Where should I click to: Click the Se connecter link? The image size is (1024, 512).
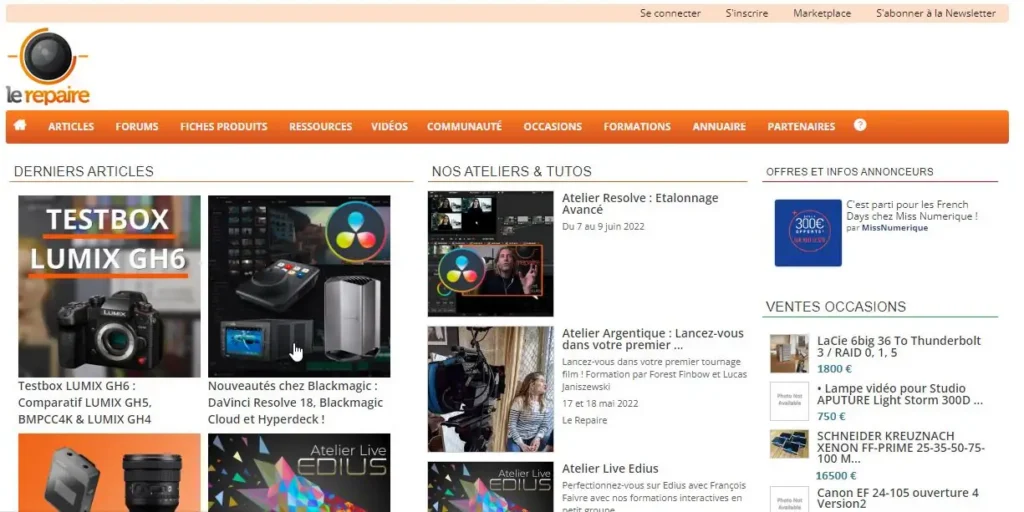tap(670, 13)
